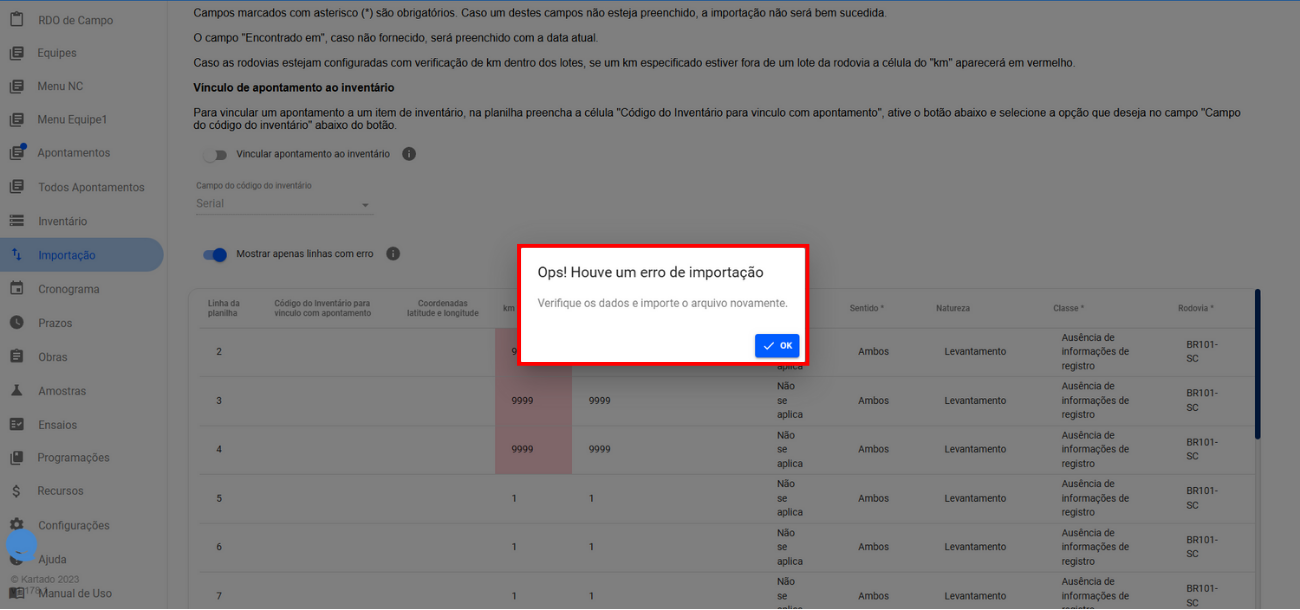This screenshot has height=610, width=1300.
Task: Click the Ensaios checklist icon
Action: click(17, 424)
